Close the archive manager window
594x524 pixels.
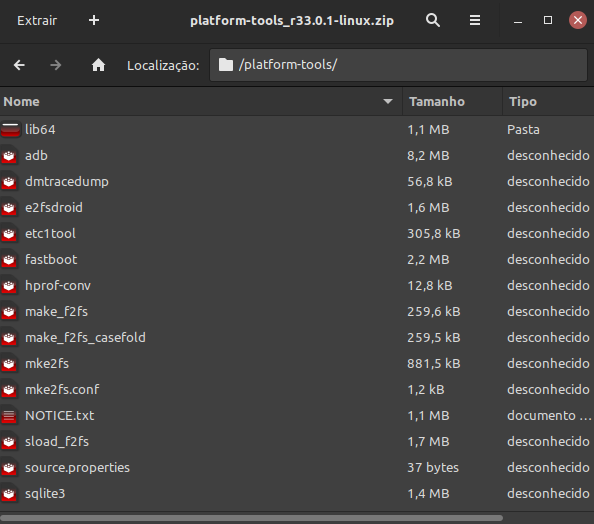(x=578, y=20)
